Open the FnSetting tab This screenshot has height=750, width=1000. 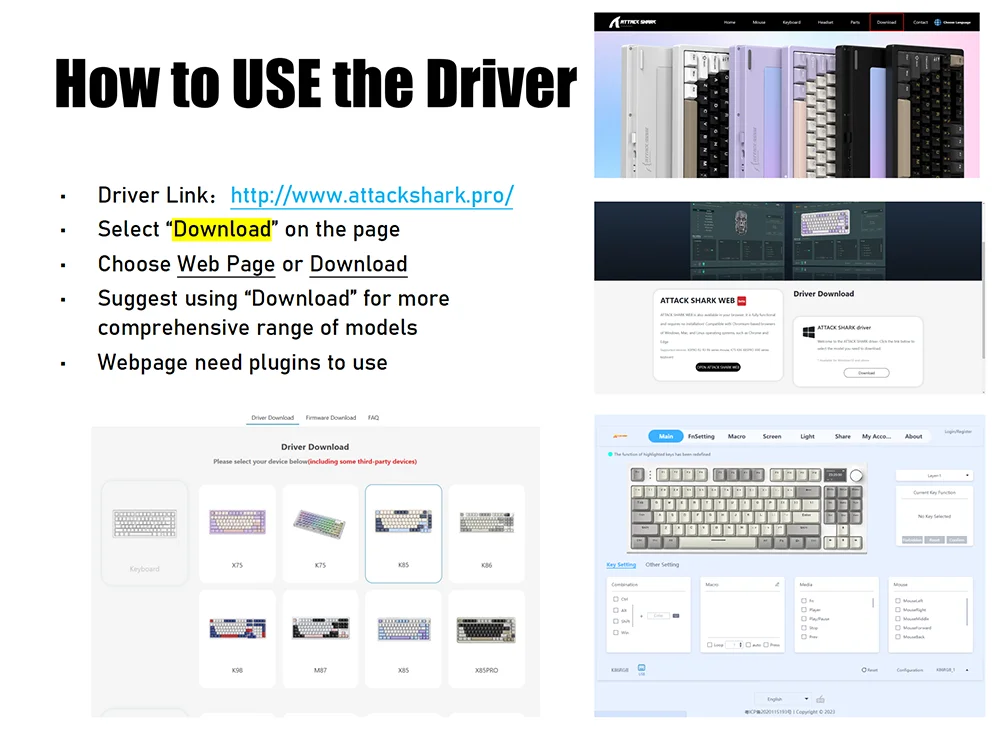(x=701, y=436)
